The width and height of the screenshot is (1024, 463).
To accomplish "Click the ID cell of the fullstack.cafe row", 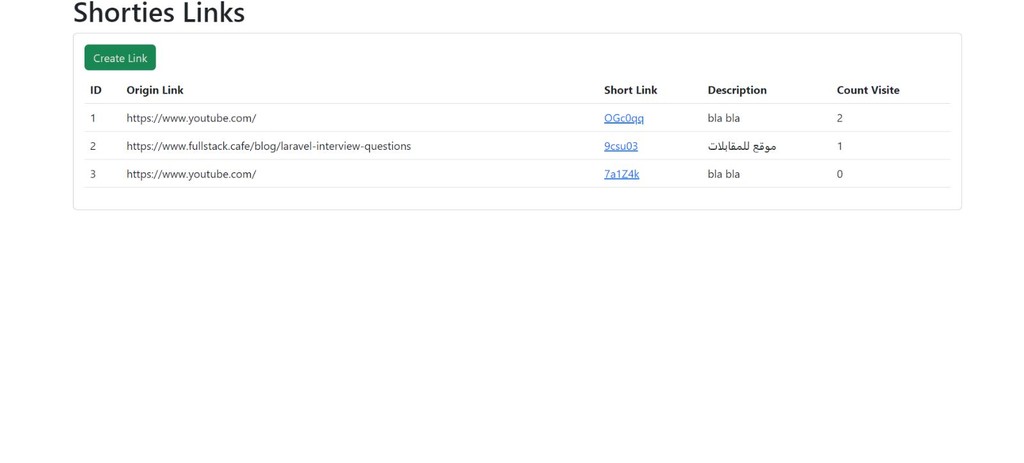I will pyautogui.click(x=93, y=146).
